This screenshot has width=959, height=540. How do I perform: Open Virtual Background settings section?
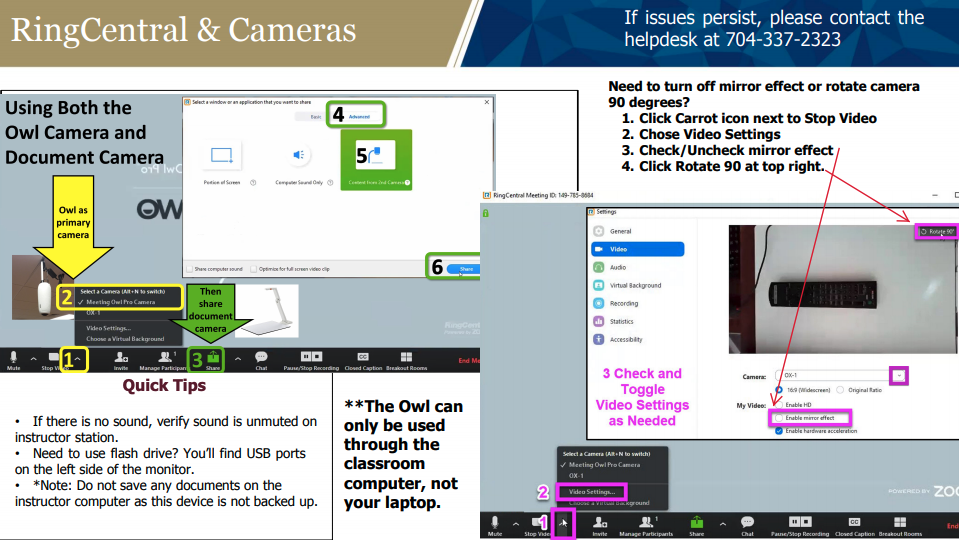click(637, 285)
